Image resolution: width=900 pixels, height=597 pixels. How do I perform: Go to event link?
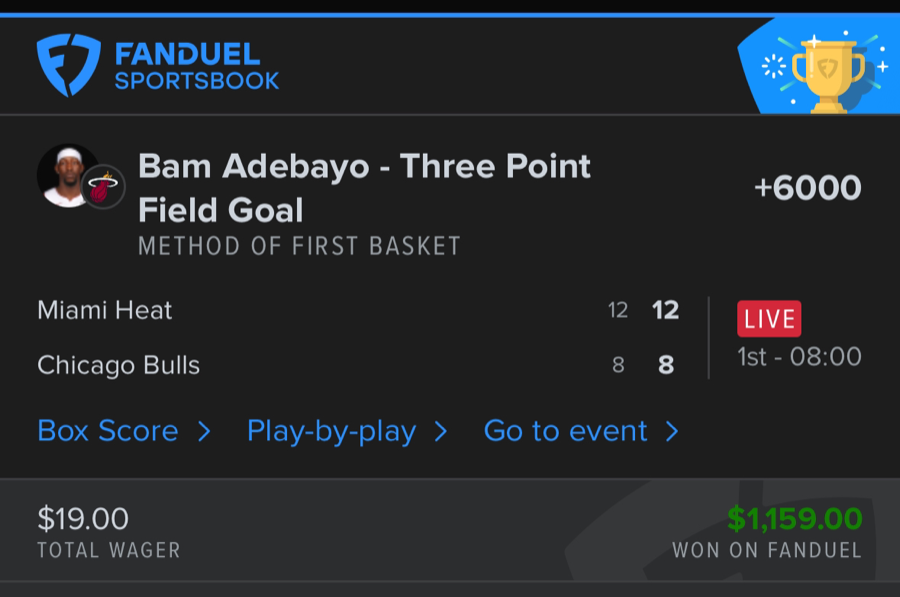coord(565,431)
